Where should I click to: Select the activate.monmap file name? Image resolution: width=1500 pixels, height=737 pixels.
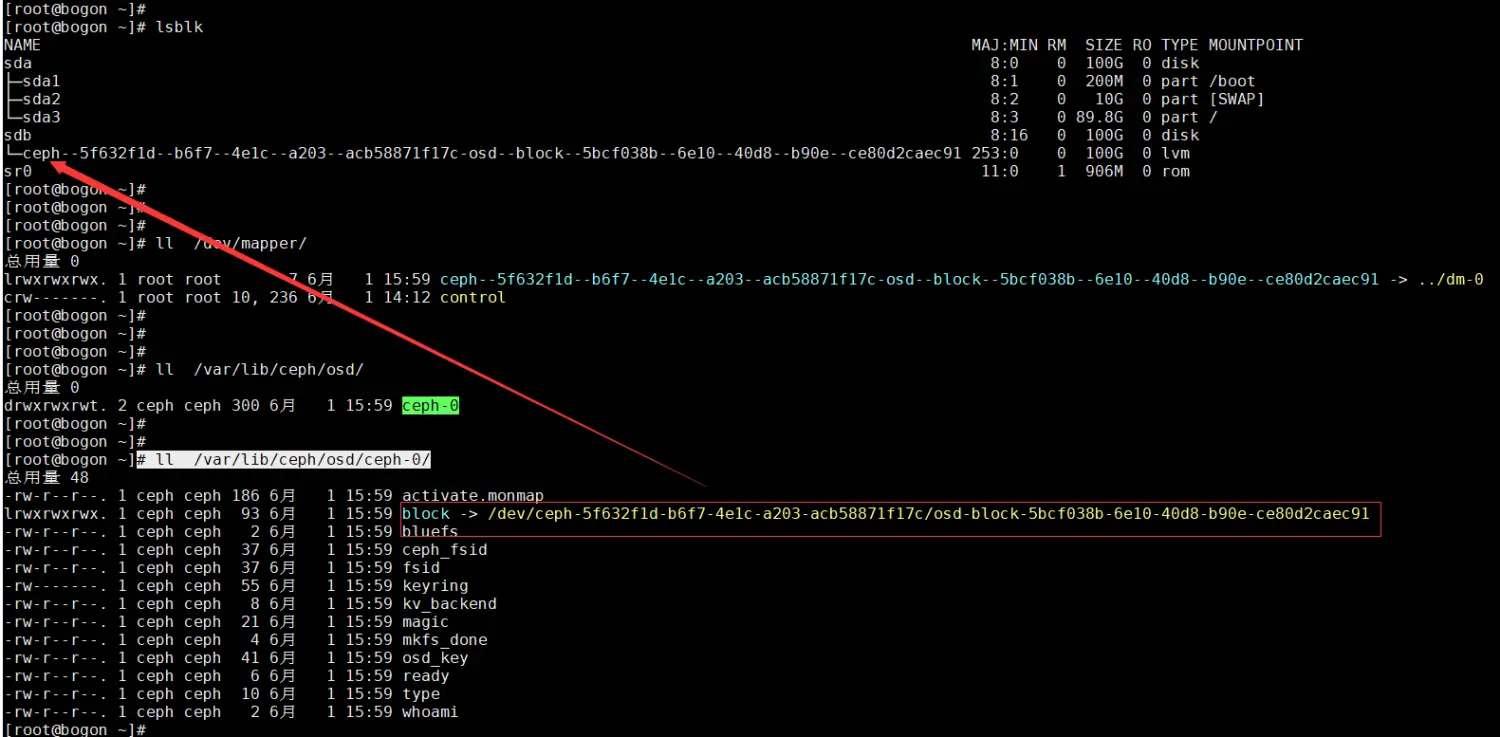[473, 495]
